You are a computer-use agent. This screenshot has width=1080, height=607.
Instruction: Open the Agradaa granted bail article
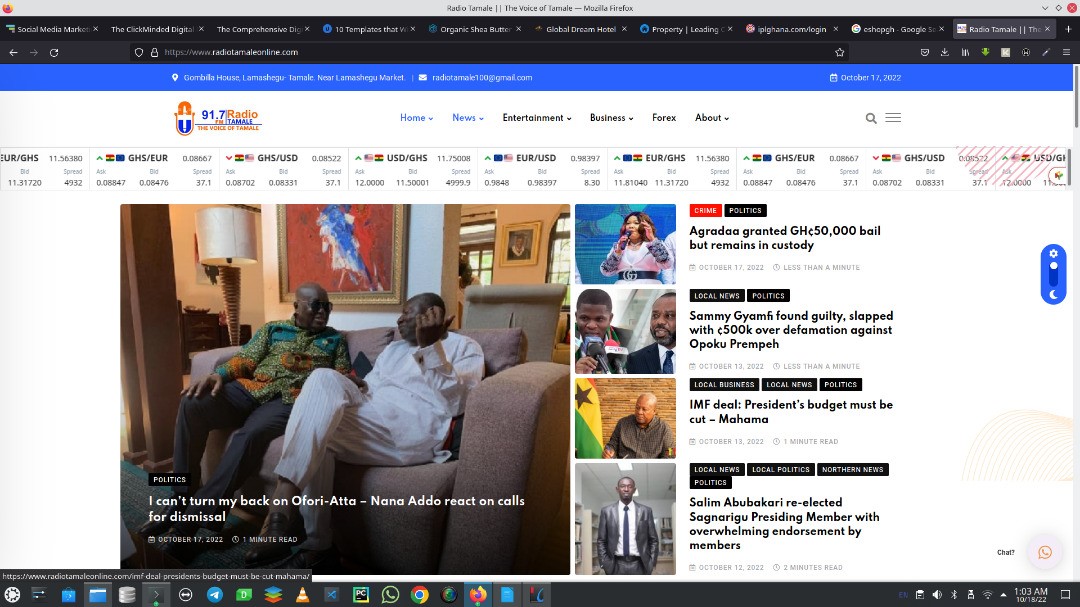784,237
